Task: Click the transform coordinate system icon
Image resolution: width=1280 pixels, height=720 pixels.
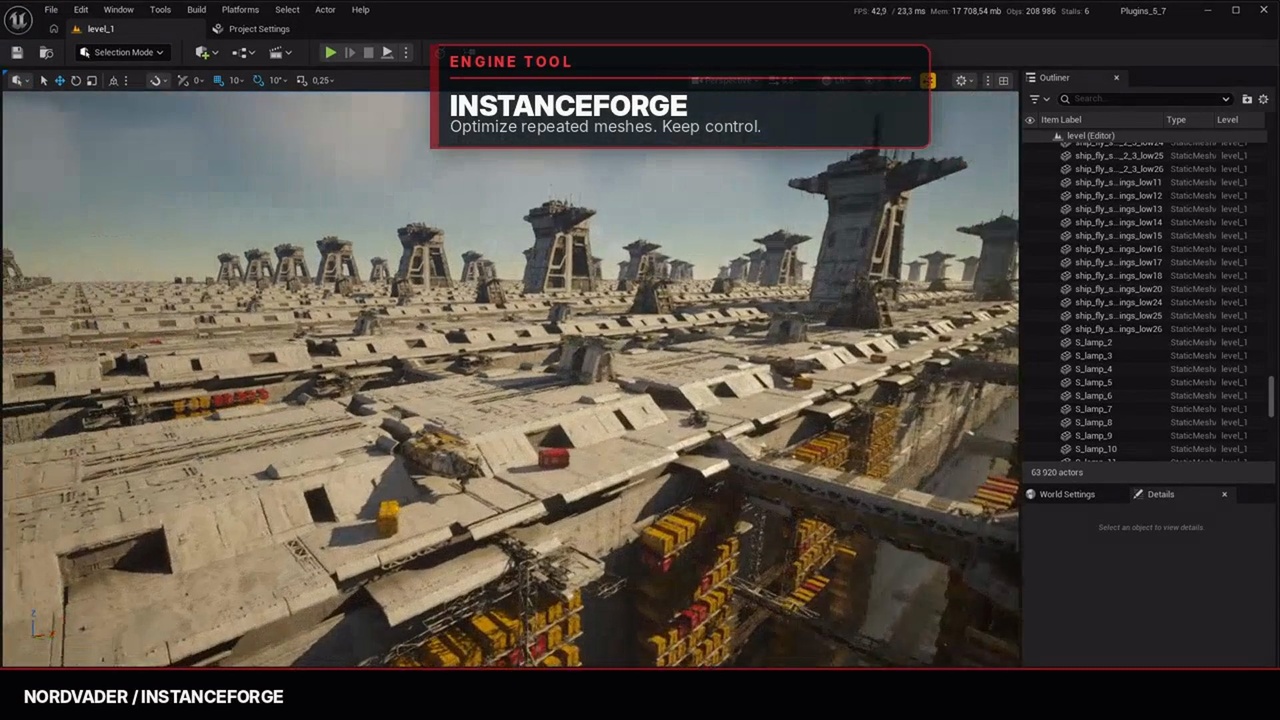Action: [x=113, y=81]
